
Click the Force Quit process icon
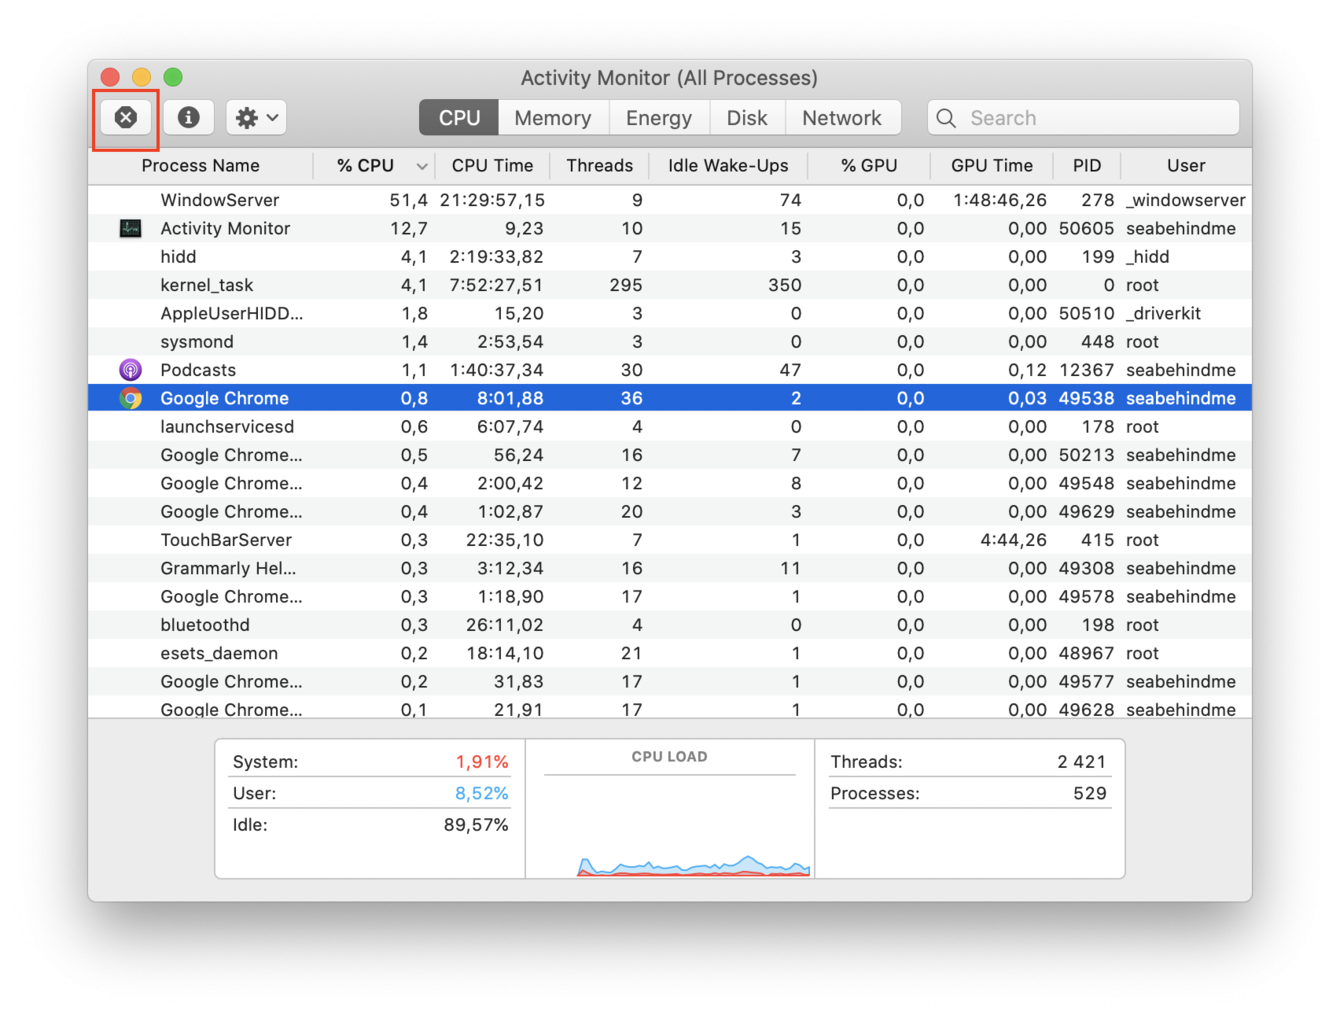click(125, 117)
